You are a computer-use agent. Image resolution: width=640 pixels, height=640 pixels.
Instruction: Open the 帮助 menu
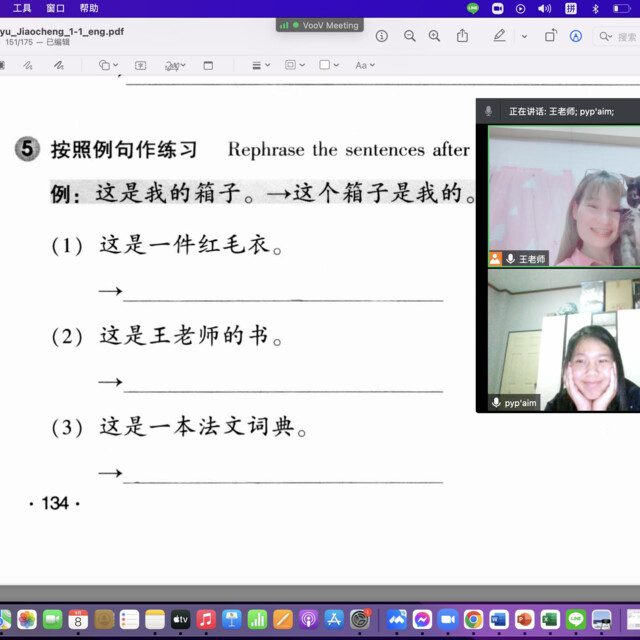coord(89,8)
